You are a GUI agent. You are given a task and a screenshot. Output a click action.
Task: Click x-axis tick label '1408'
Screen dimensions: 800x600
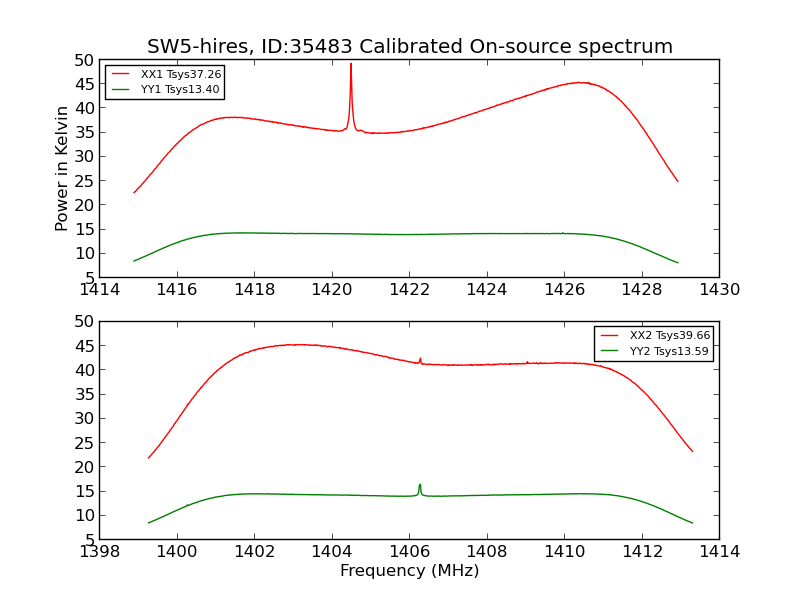[x=487, y=552]
